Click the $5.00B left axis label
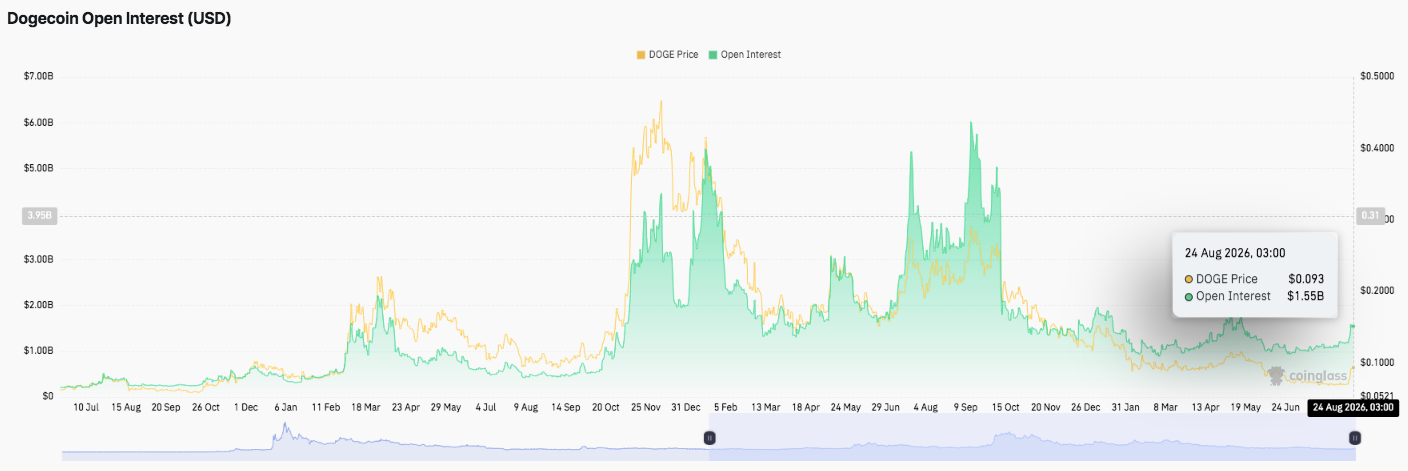The width and height of the screenshot is (1408, 471). 40,168
